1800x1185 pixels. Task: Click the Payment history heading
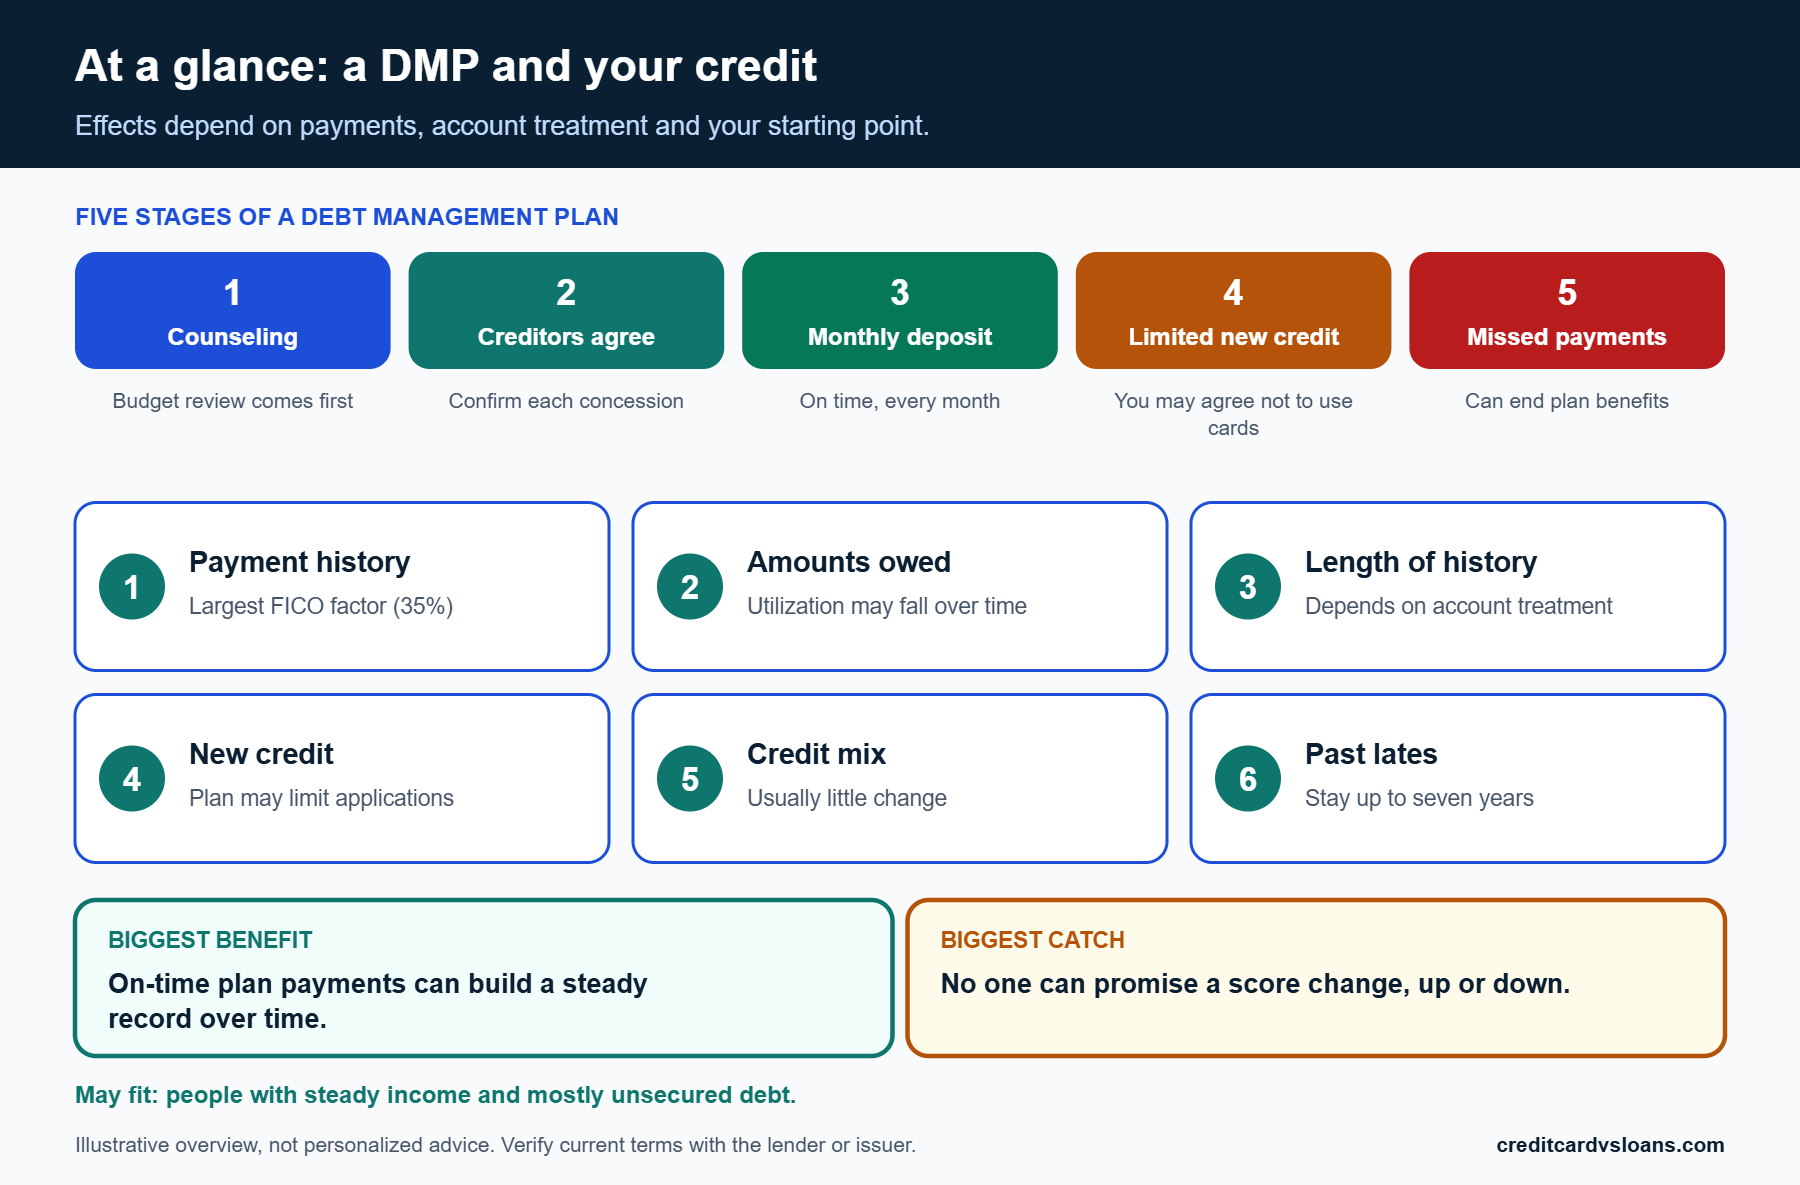coord(299,562)
